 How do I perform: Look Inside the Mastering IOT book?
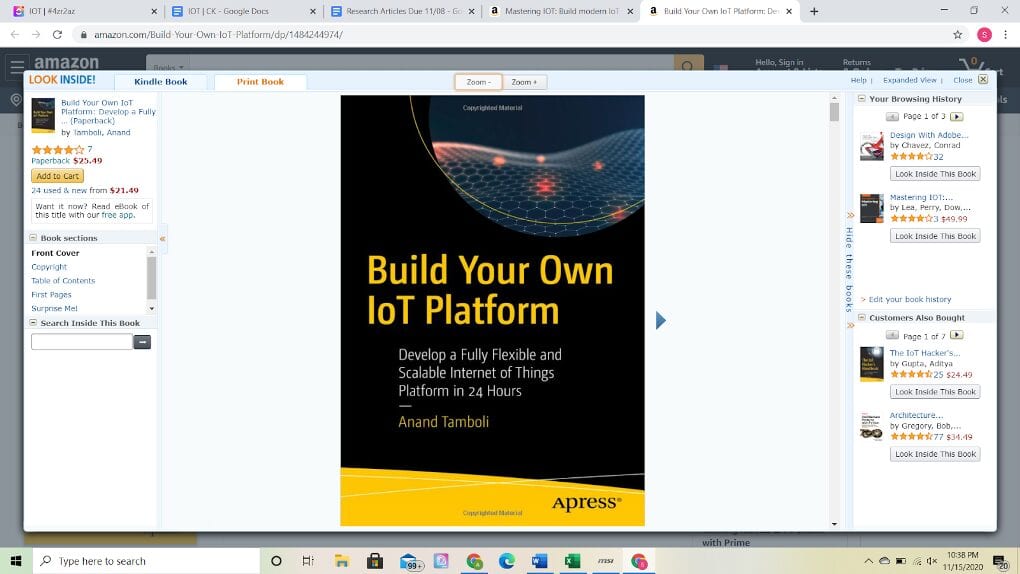(x=935, y=236)
